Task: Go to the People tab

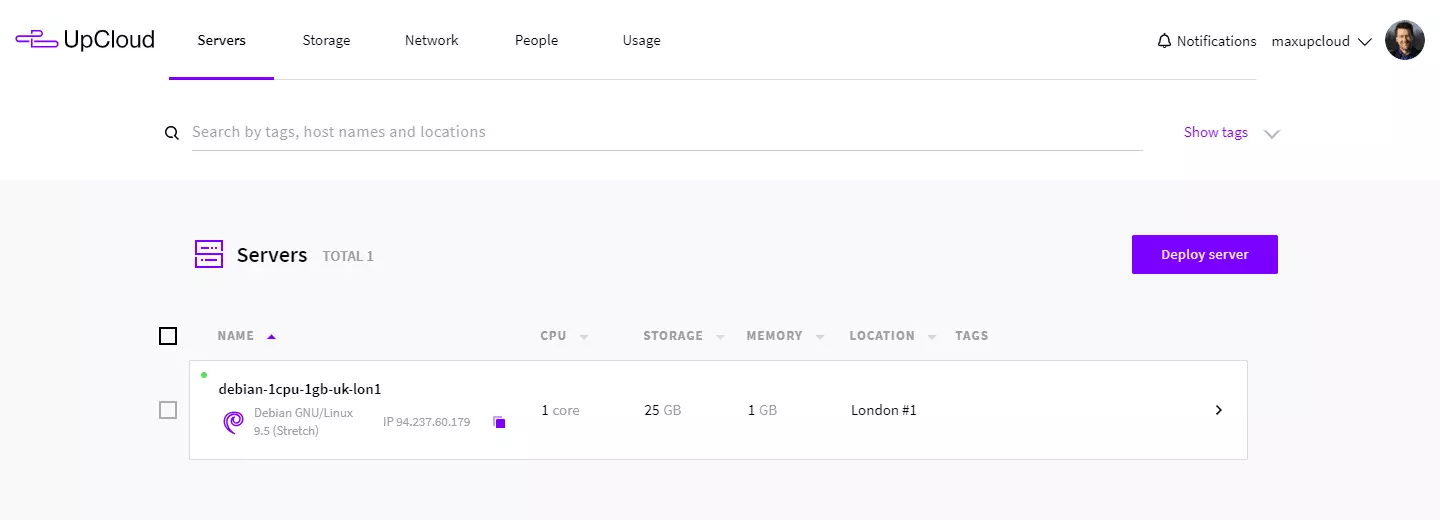Action: (537, 40)
